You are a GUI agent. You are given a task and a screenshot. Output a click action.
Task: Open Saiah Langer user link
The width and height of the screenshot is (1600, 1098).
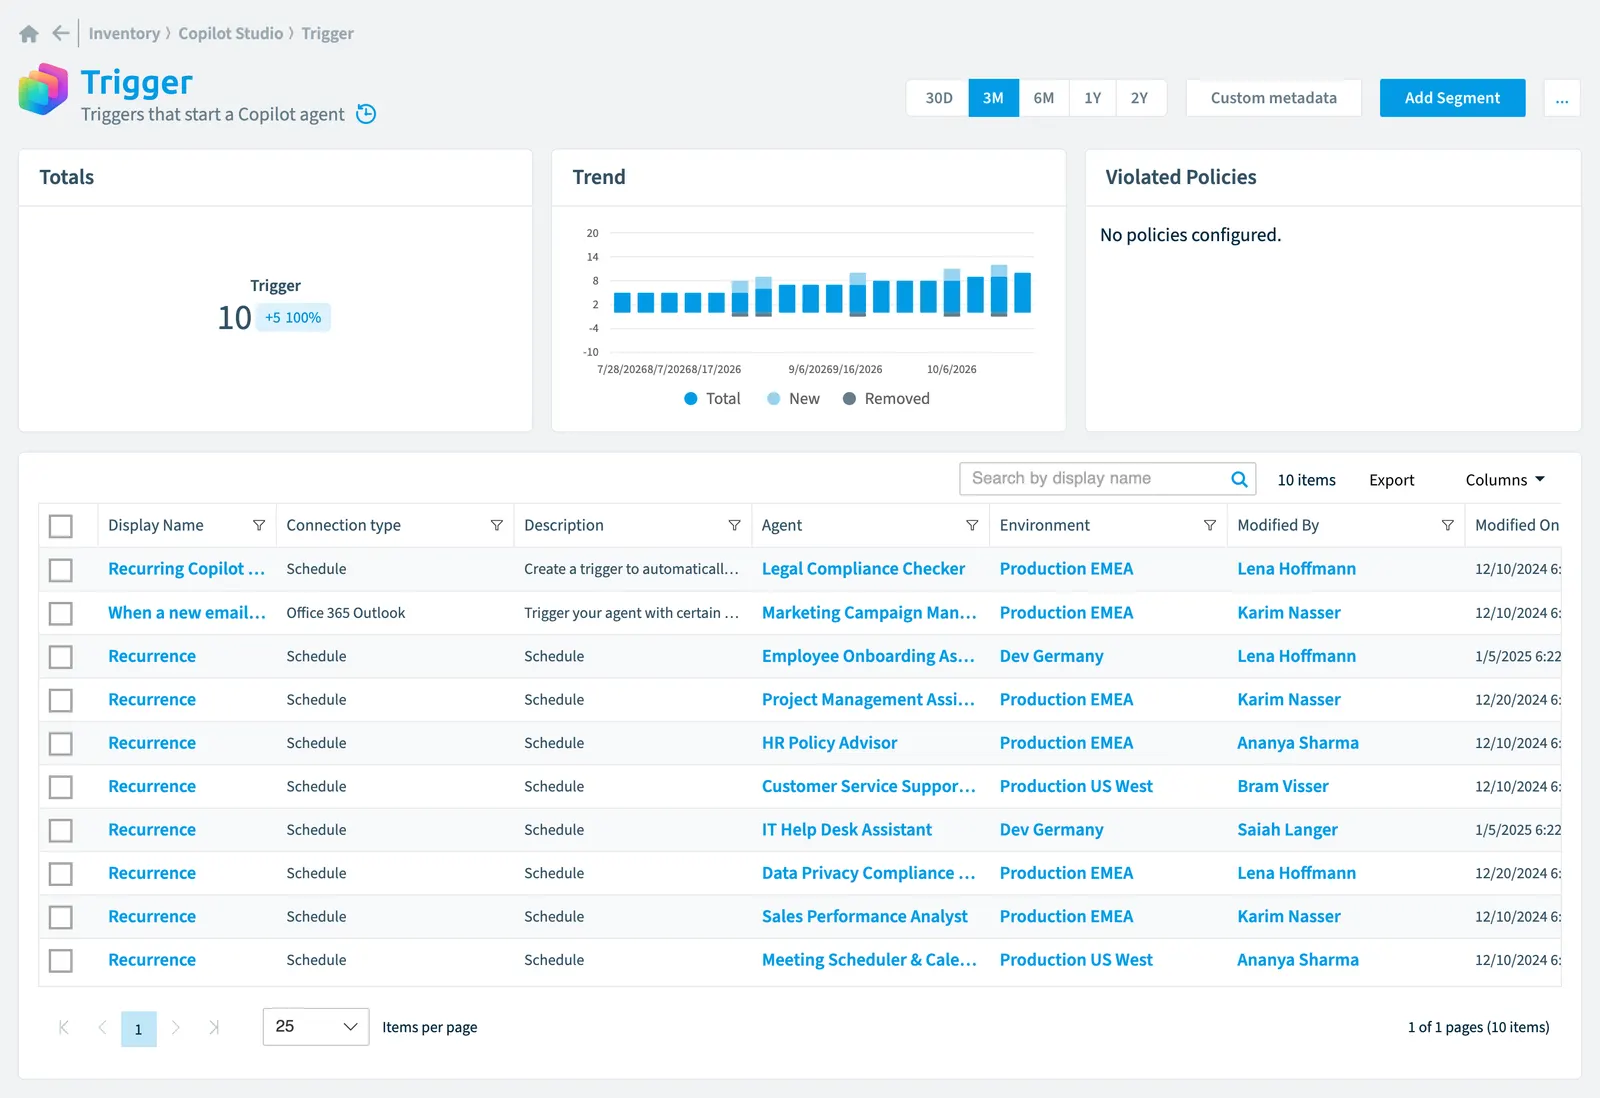[1287, 830]
